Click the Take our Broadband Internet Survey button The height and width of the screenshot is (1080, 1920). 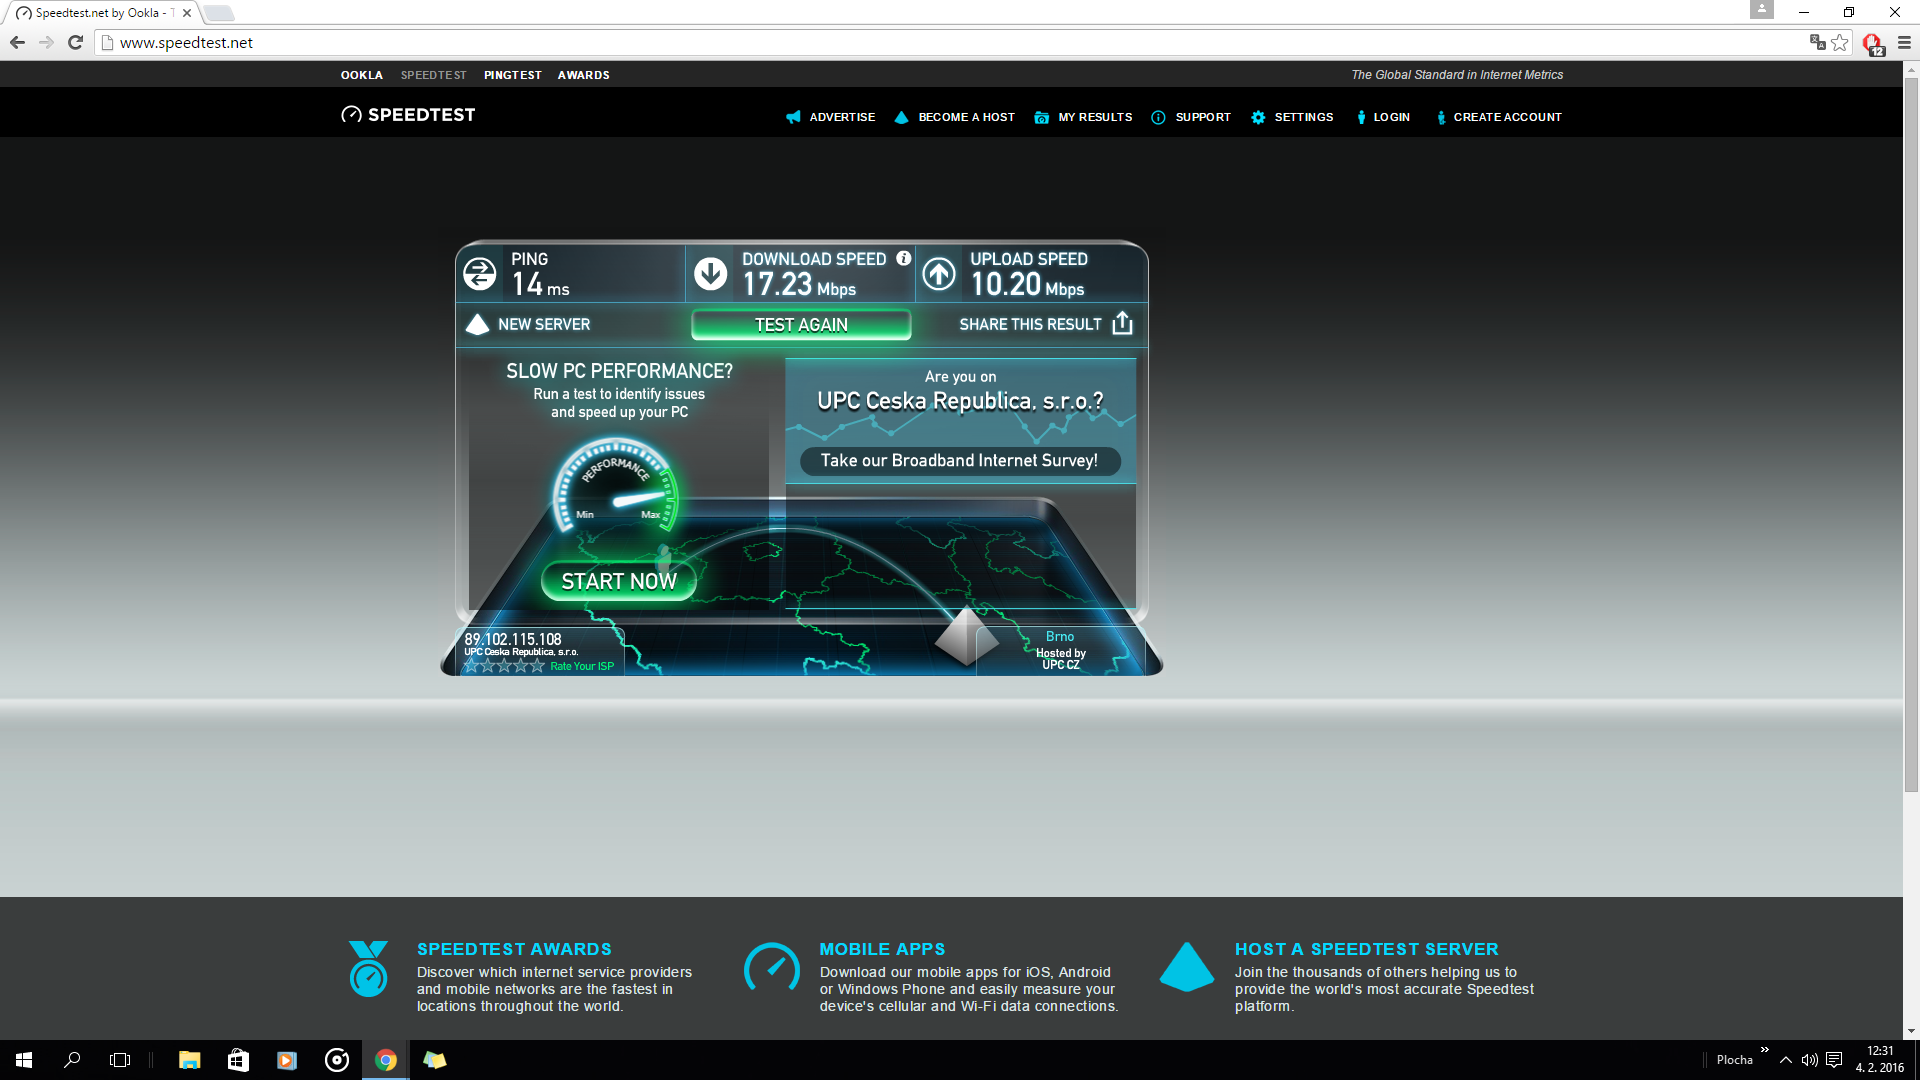click(959, 460)
